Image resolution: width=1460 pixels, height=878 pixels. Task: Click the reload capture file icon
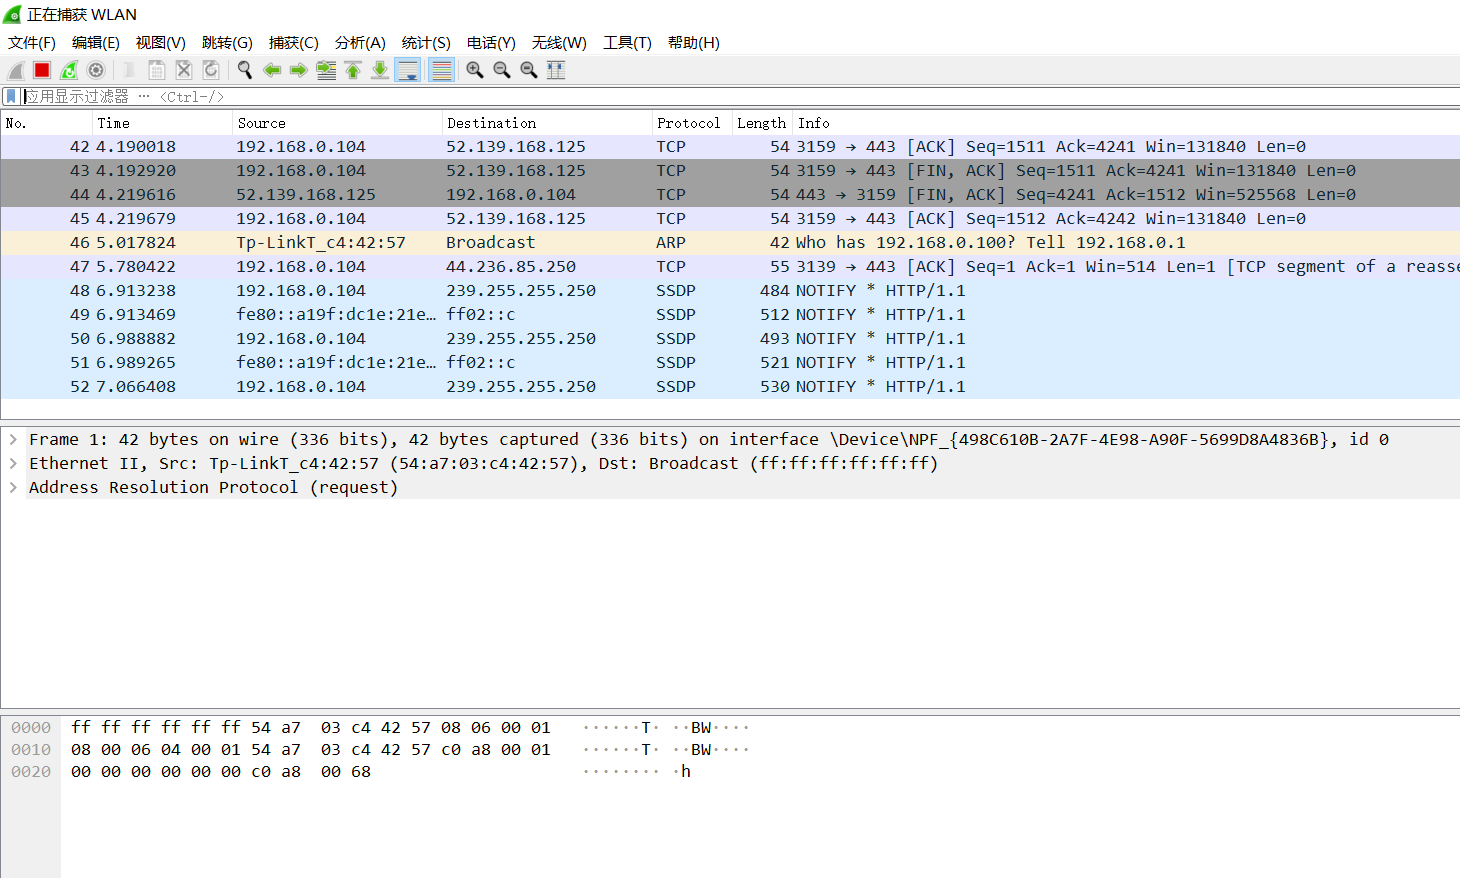tap(211, 70)
